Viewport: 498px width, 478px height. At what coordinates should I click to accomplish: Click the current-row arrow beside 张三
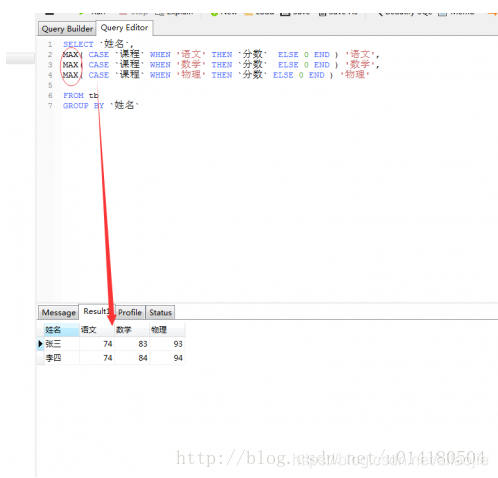pos(40,344)
